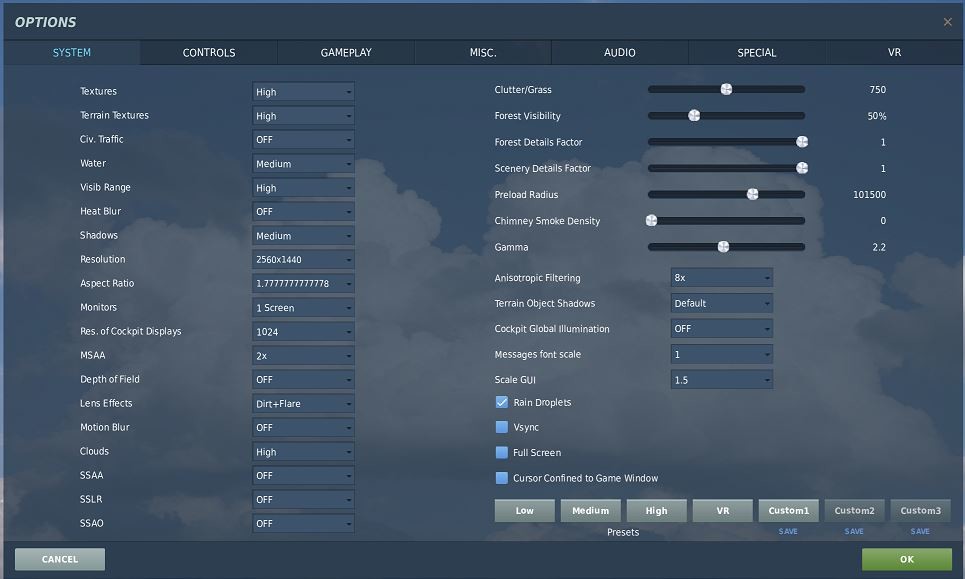Click the Chimney Smoke Density slider handle
This screenshot has width=965, height=579.
[x=651, y=221]
